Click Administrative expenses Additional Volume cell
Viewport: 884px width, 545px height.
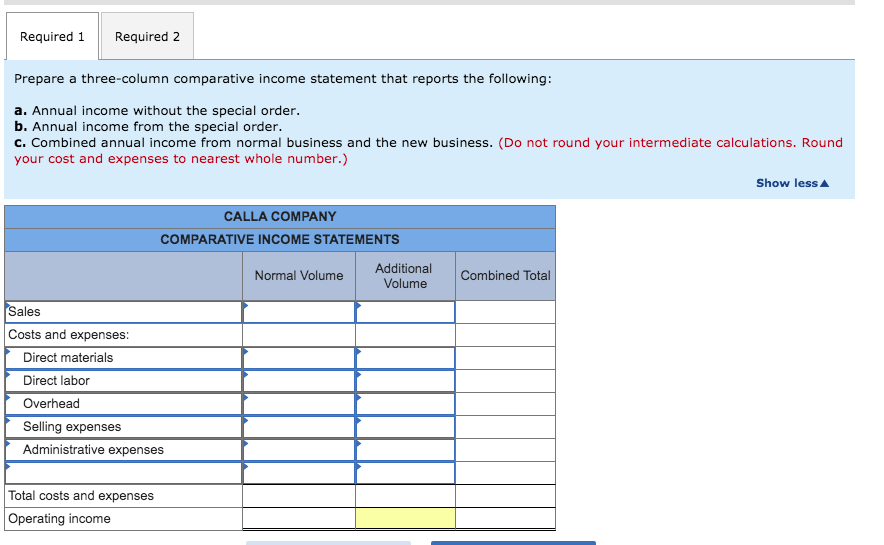[405, 450]
